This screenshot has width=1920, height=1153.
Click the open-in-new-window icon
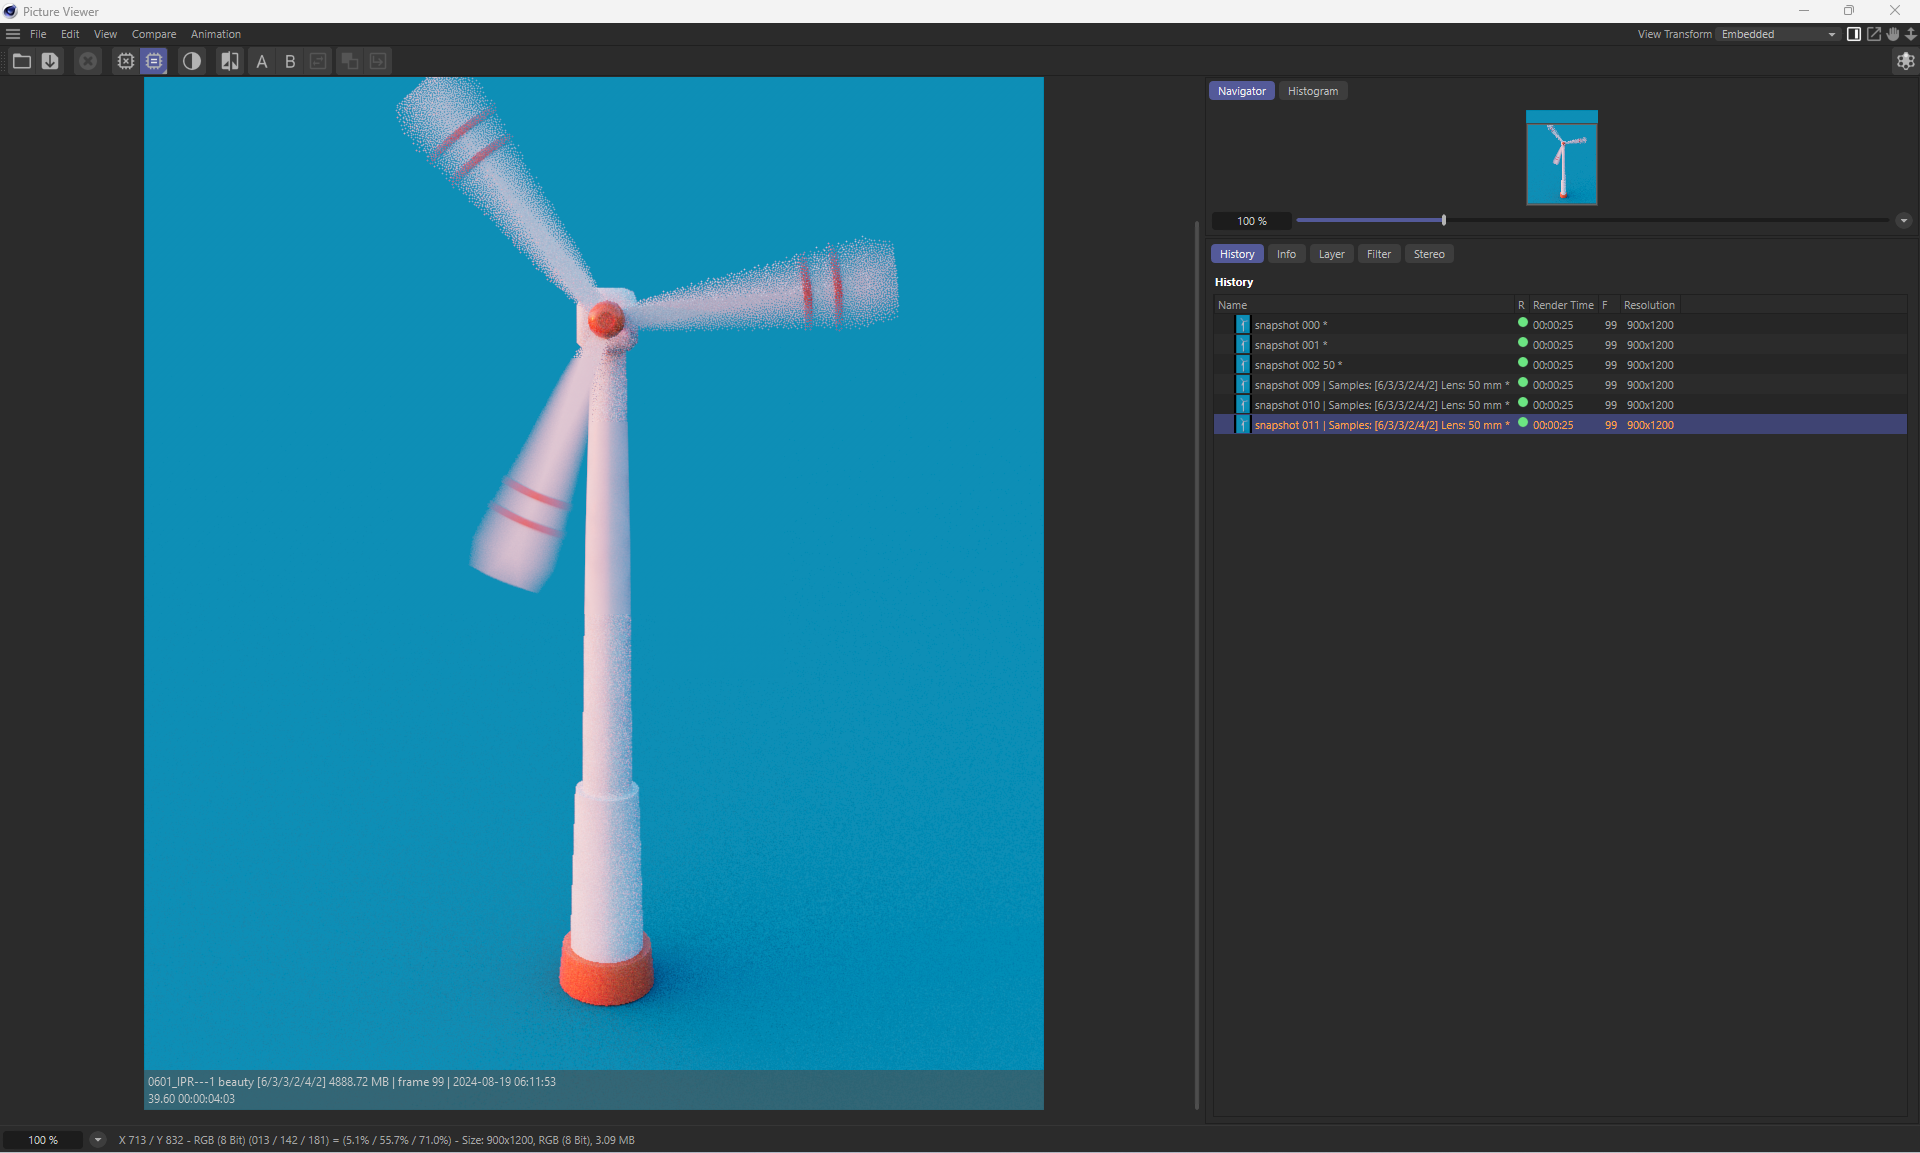(1873, 34)
